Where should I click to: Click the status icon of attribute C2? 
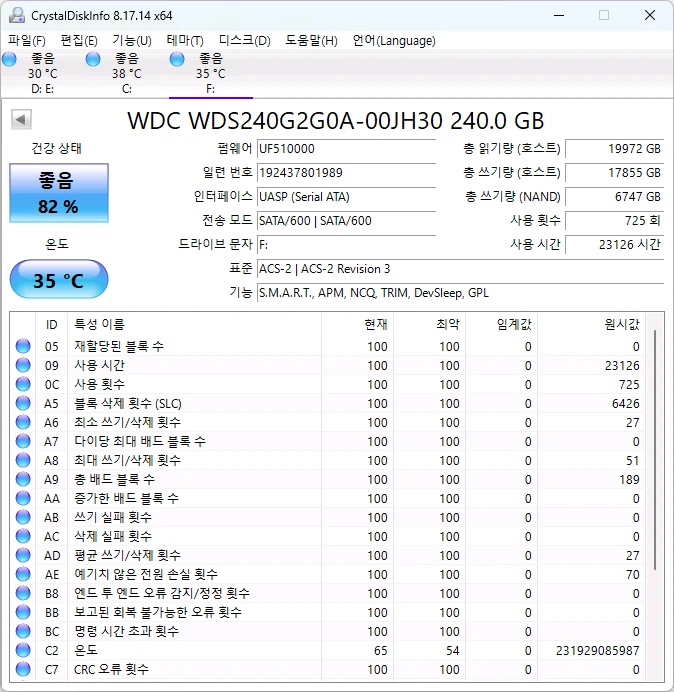pyautogui.click(x=23, y=650)
